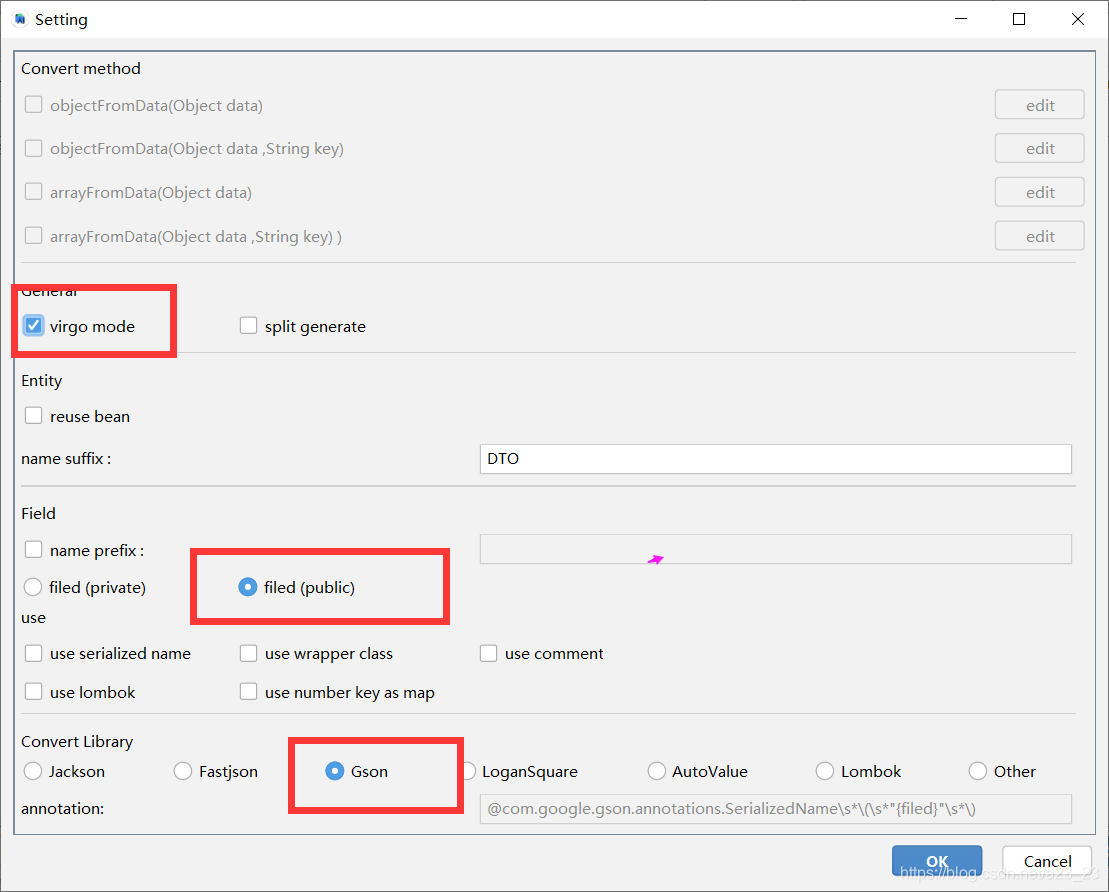Screen dimensions: 1109x892
Task: Click edit for objectFromData with String key
Action: 1039,149
